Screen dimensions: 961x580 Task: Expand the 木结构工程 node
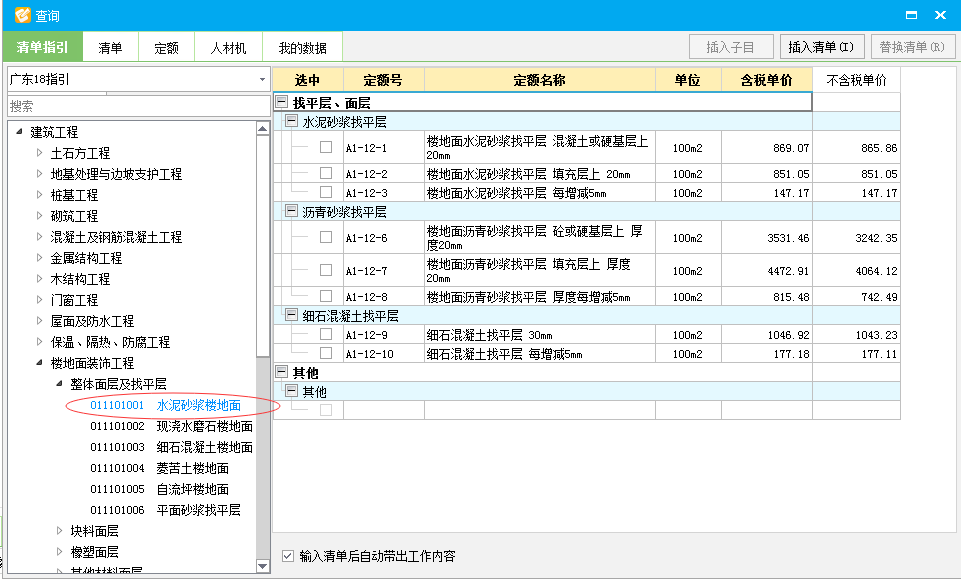(x=39, y=278)
